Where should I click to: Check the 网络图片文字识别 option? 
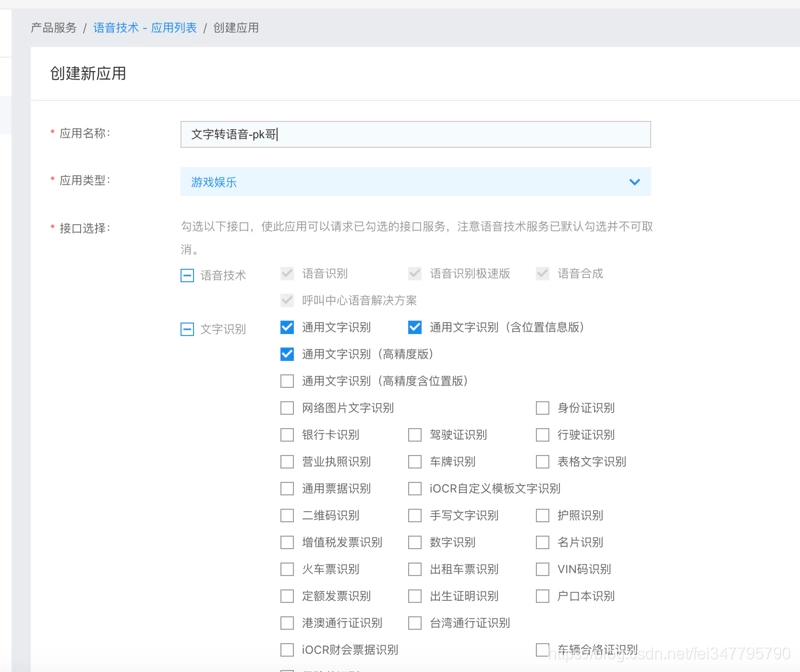click(287, 408)
